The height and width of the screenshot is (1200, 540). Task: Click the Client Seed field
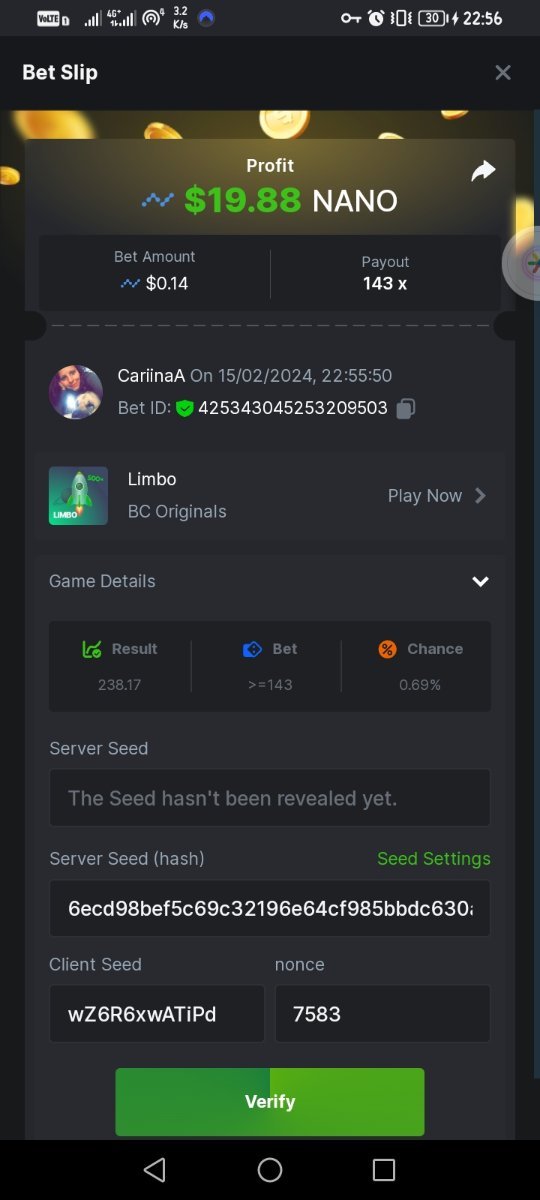click(157, 1014)
